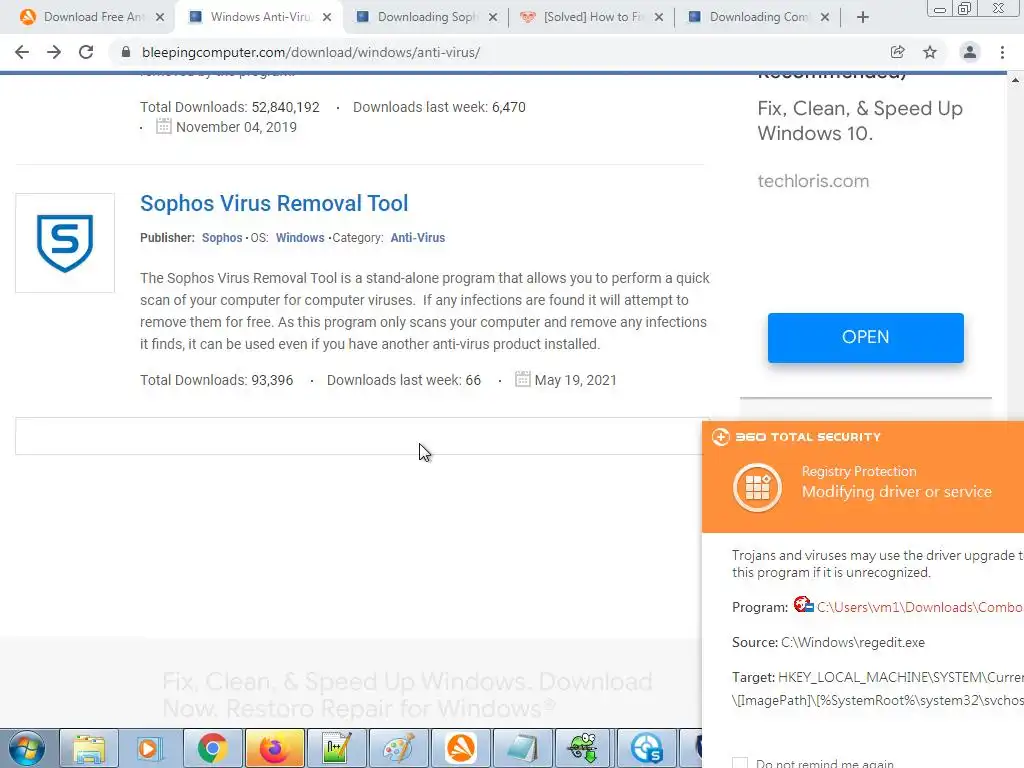This screenshot has height=768, width=1024.
Task: Click the Registry Protection grid icon
Action: coord(757,487)
